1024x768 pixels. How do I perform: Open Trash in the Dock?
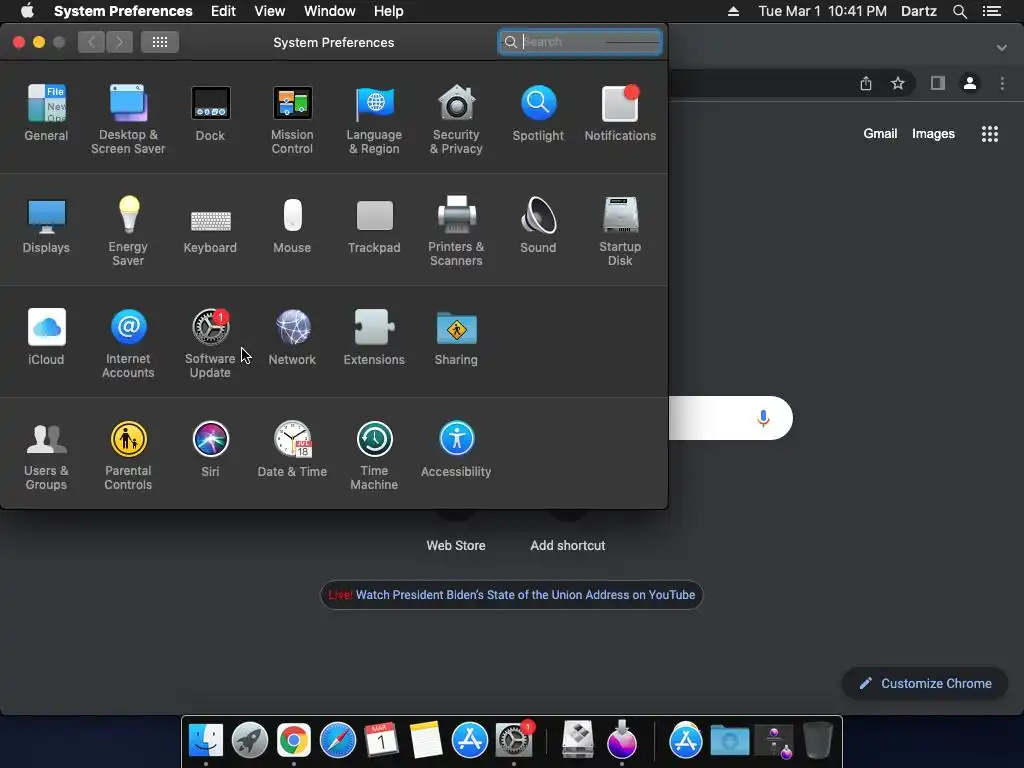coord(818,741)
